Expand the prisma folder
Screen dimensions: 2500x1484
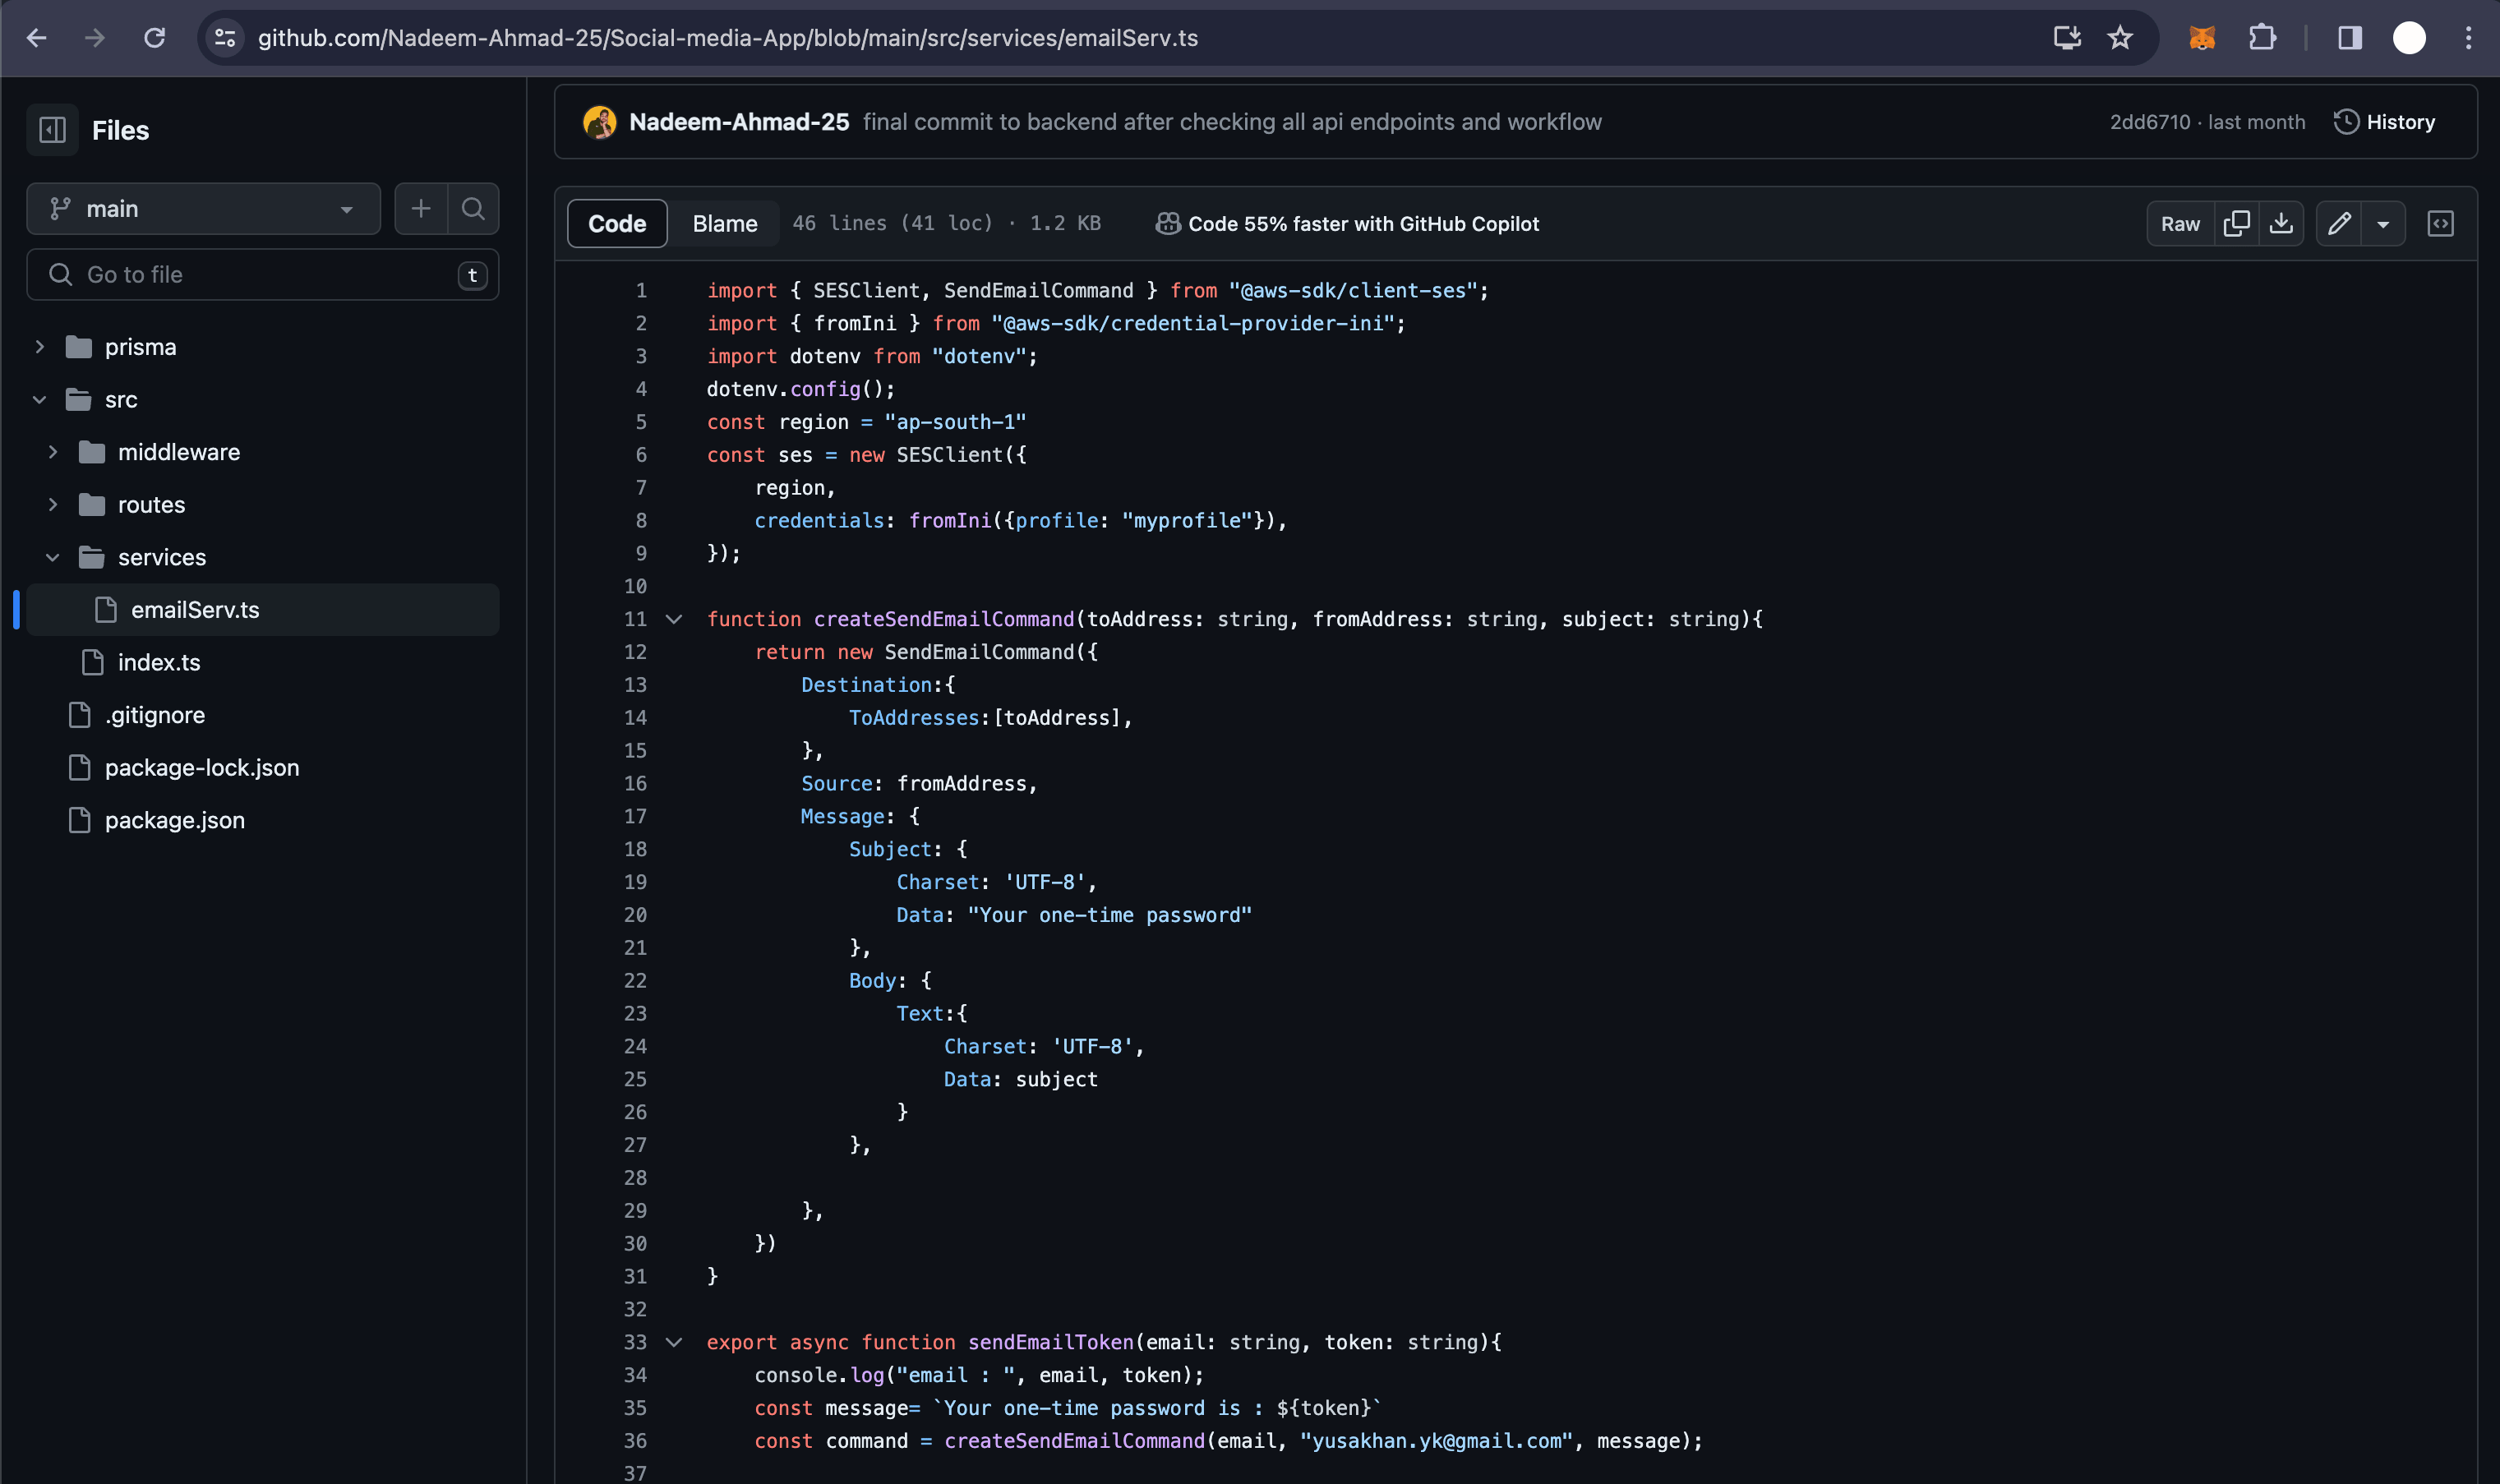(x=40, y=347)
